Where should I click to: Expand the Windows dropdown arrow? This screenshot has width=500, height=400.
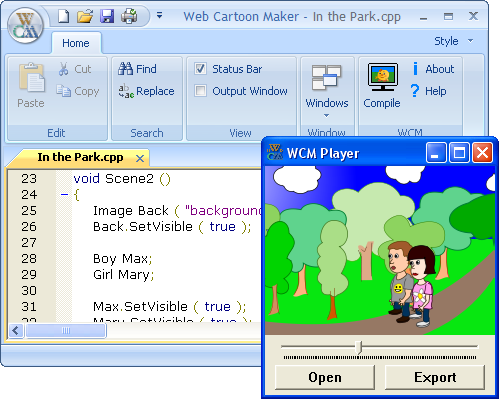[326, 115]
